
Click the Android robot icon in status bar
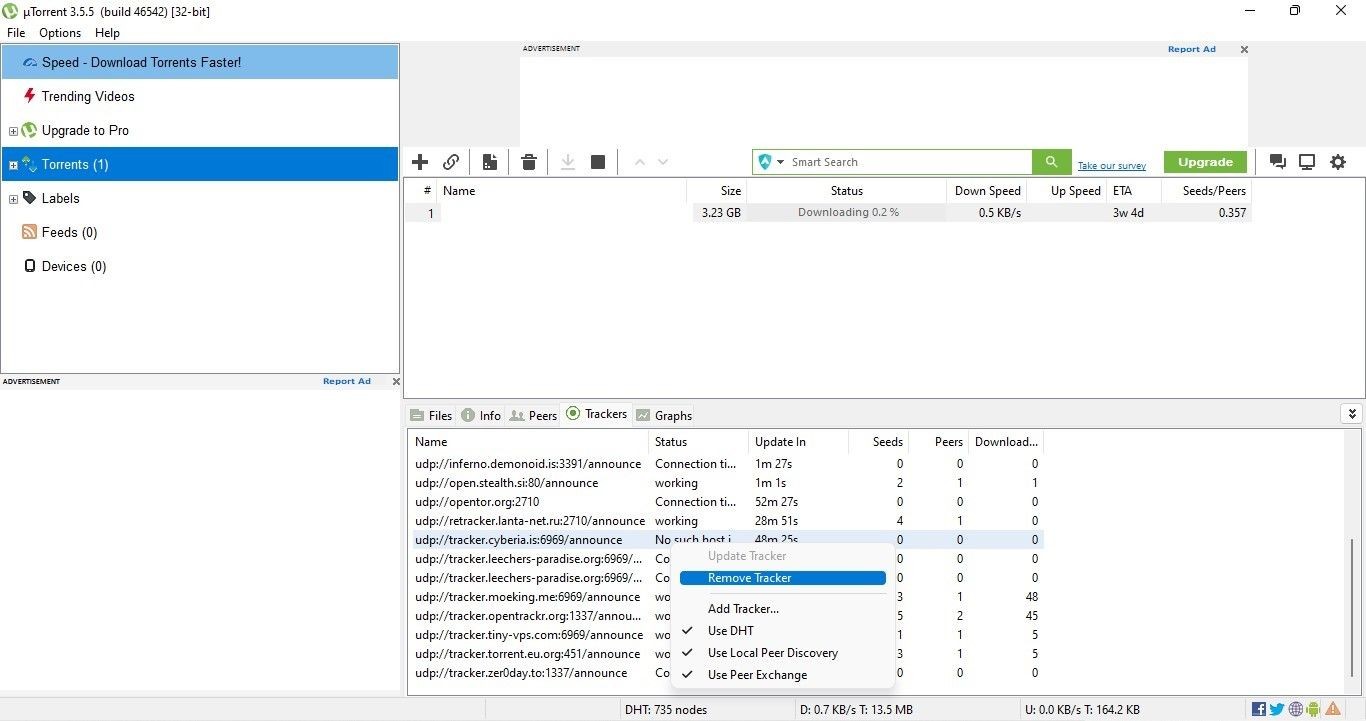tap(1313, 710)
